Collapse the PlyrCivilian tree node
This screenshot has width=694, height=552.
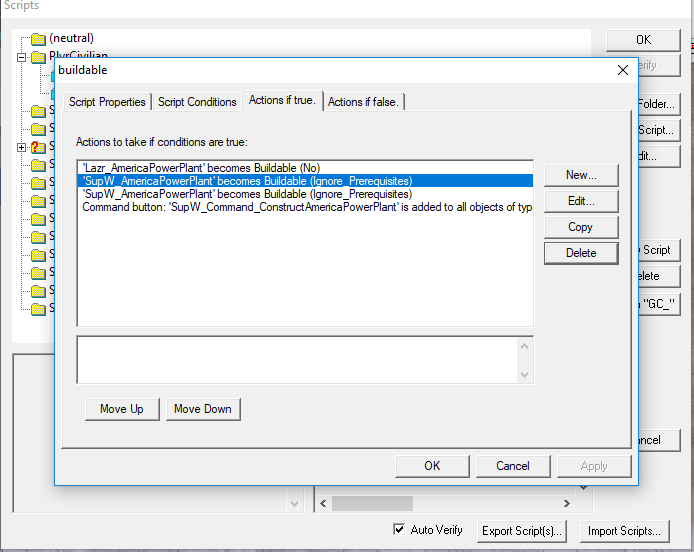22,57
